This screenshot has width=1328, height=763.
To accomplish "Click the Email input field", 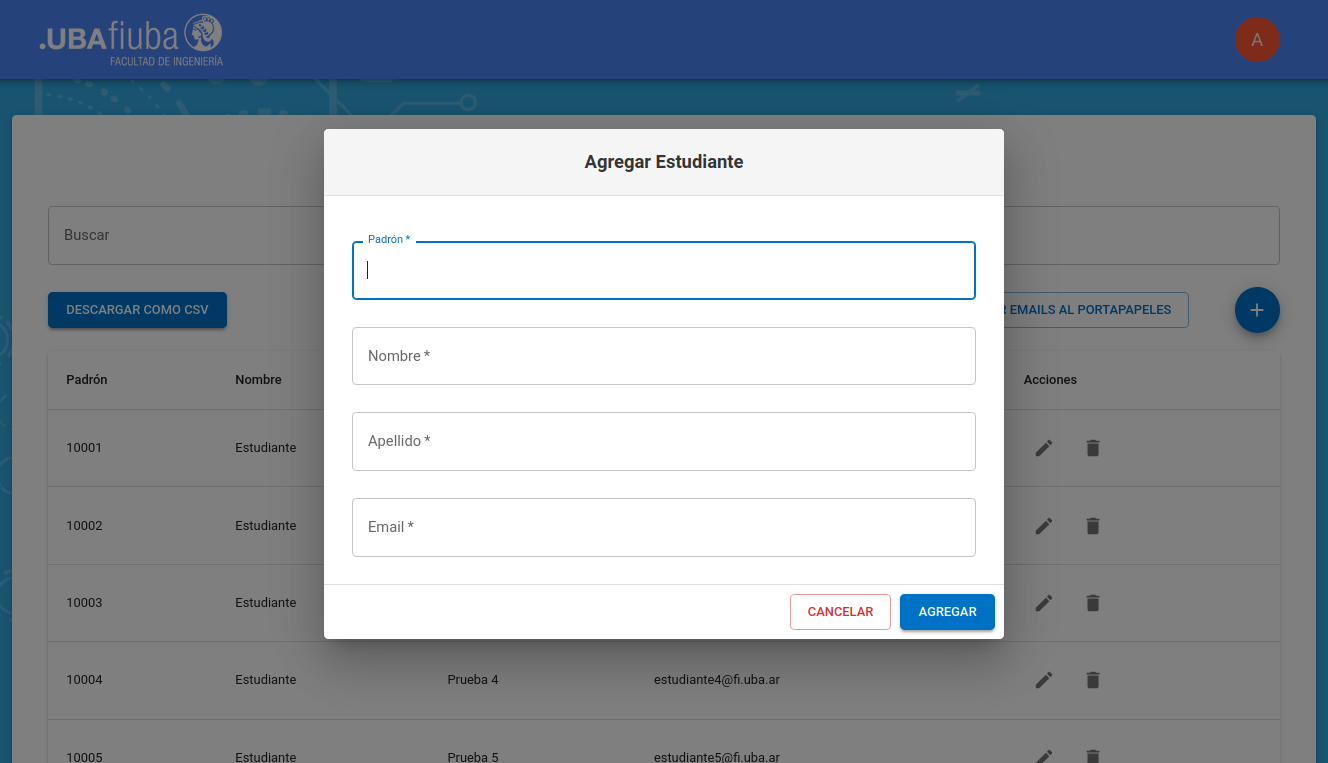I will tap(663, 527).
